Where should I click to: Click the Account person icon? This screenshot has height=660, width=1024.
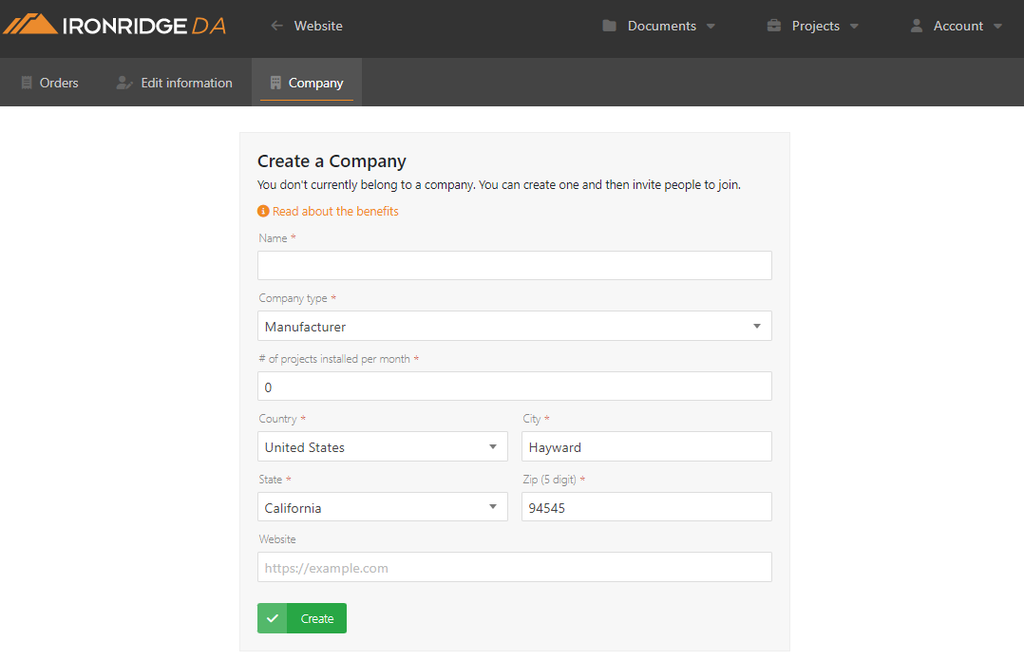coord(916,26)
